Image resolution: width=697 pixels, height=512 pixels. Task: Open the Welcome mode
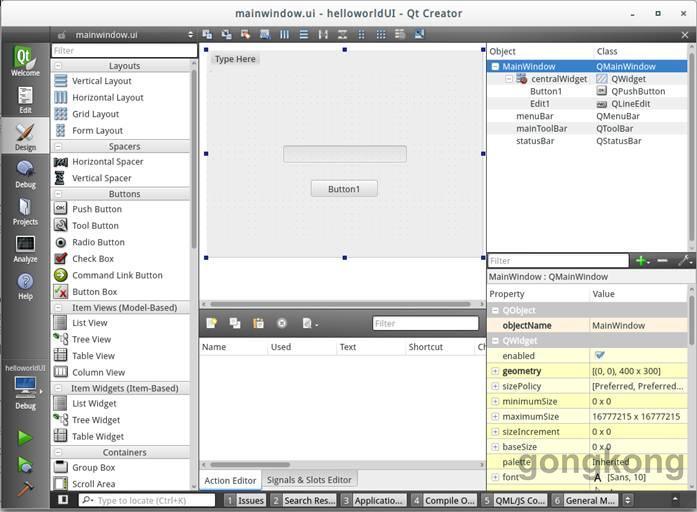(25, 61)
